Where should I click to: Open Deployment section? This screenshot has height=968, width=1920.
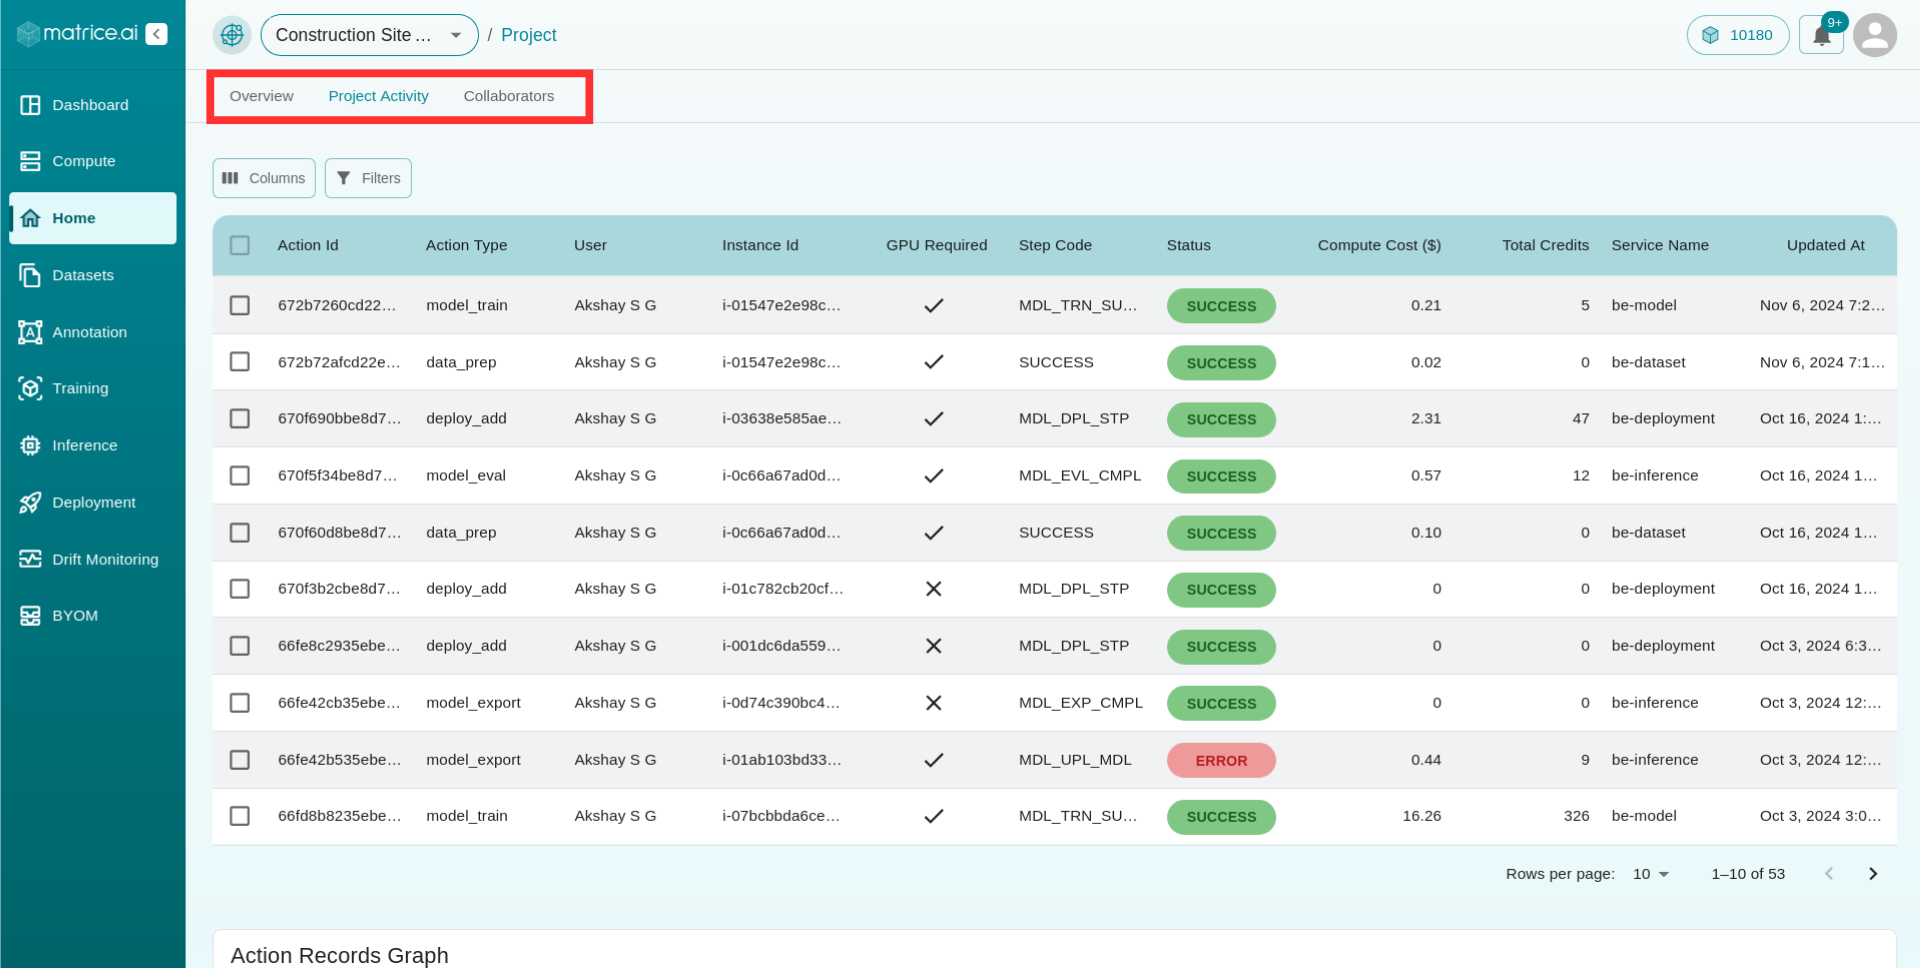coord(92,502)
